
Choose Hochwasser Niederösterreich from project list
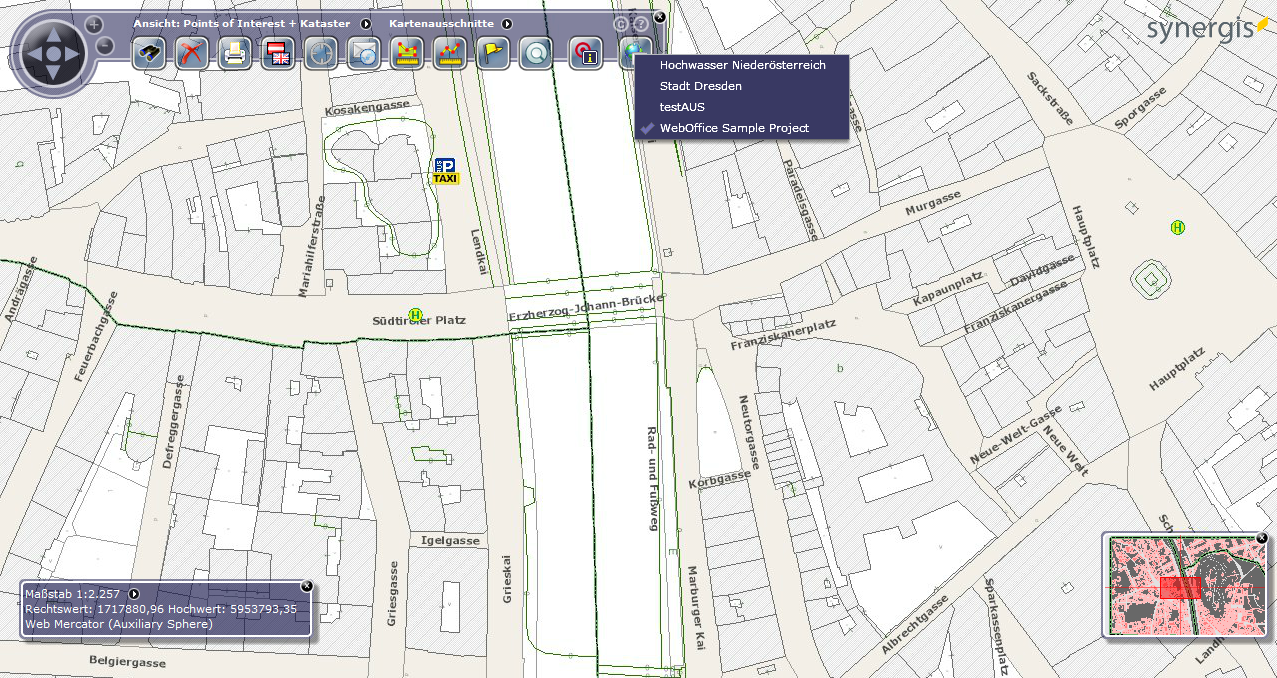[742, 65]
